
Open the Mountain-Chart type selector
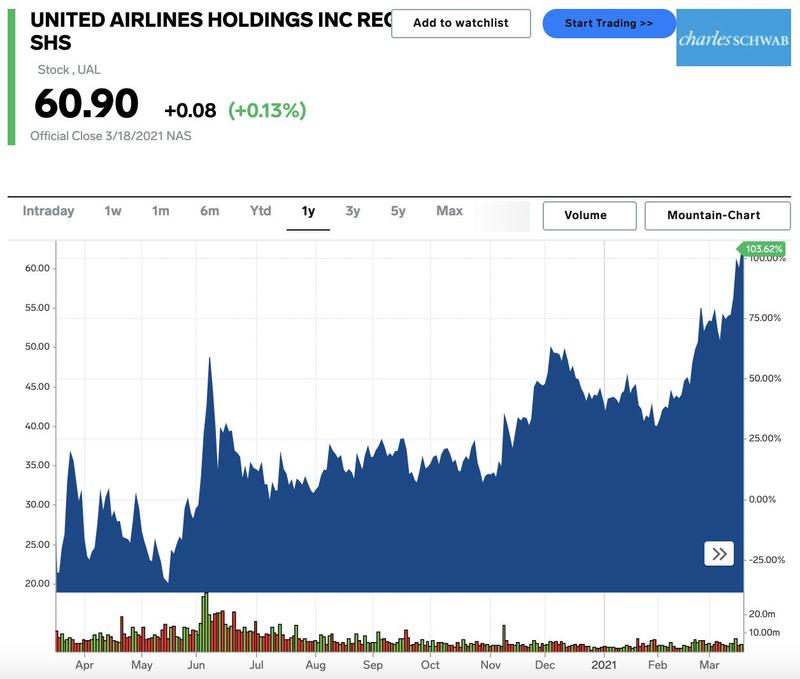[x=717, y=215]
